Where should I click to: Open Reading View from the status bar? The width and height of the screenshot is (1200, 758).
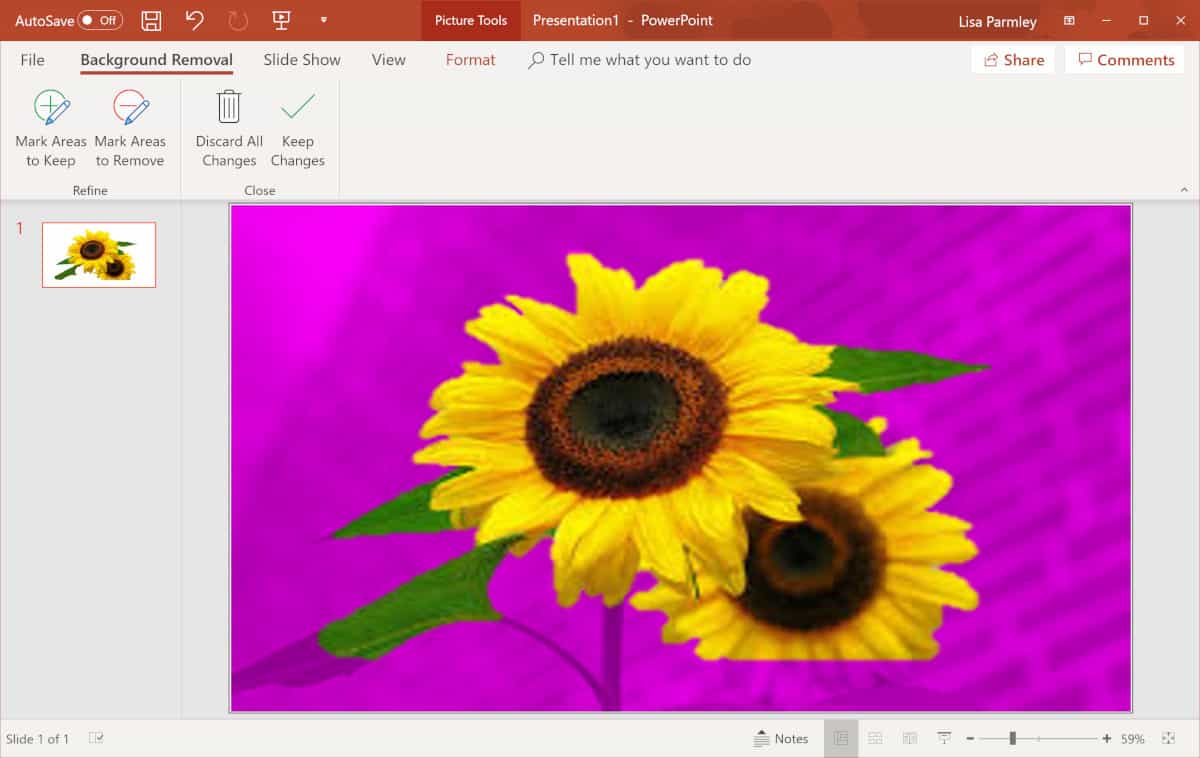point(909,738)
